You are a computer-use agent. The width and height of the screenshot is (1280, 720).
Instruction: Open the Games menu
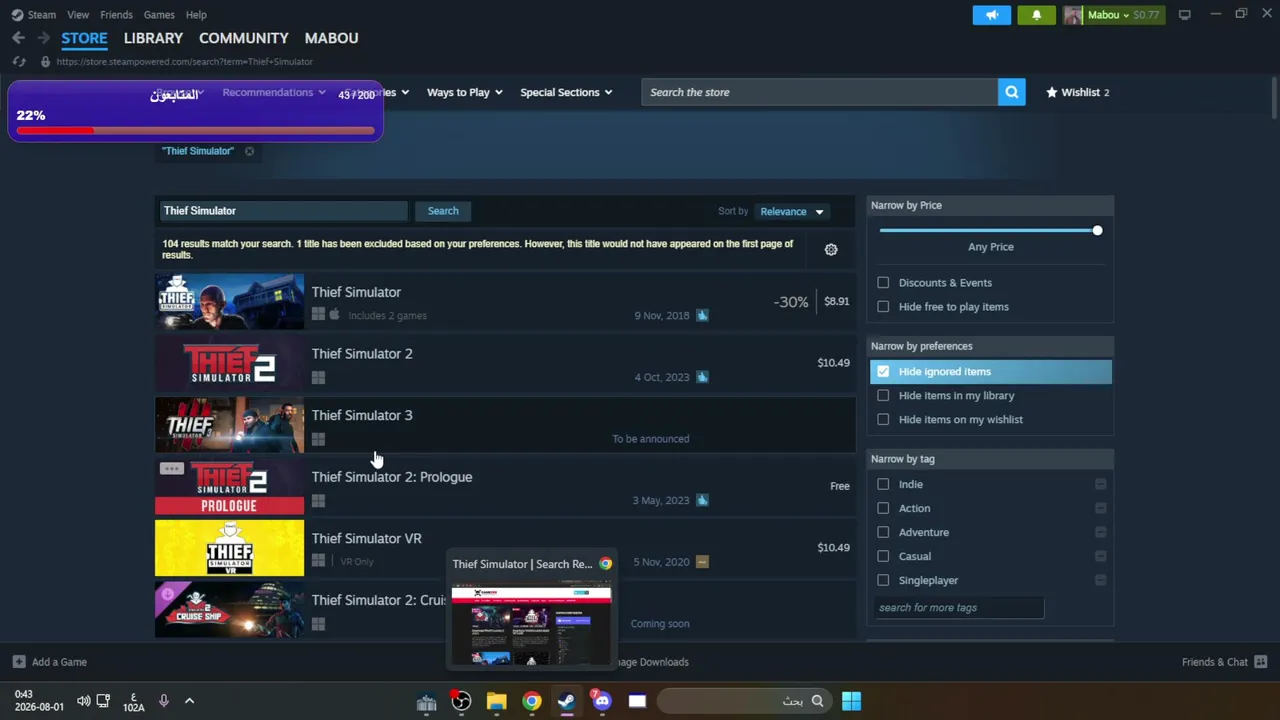(x=159, y=15)
